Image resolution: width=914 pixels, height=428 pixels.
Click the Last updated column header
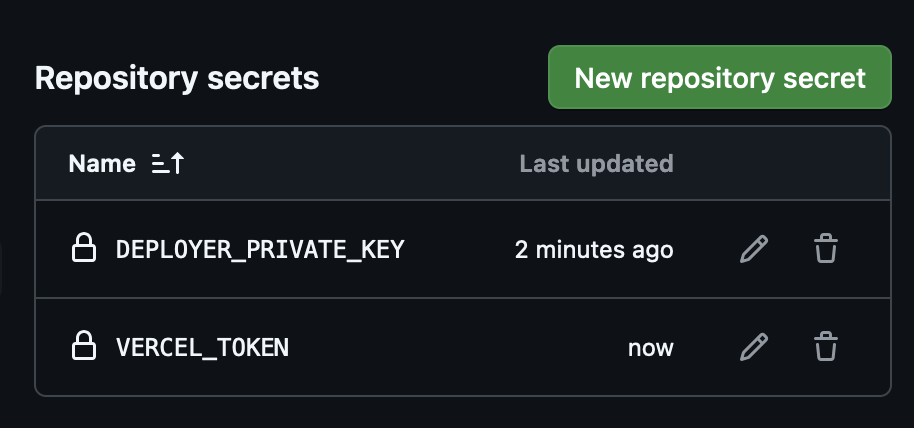pos(596,164)
